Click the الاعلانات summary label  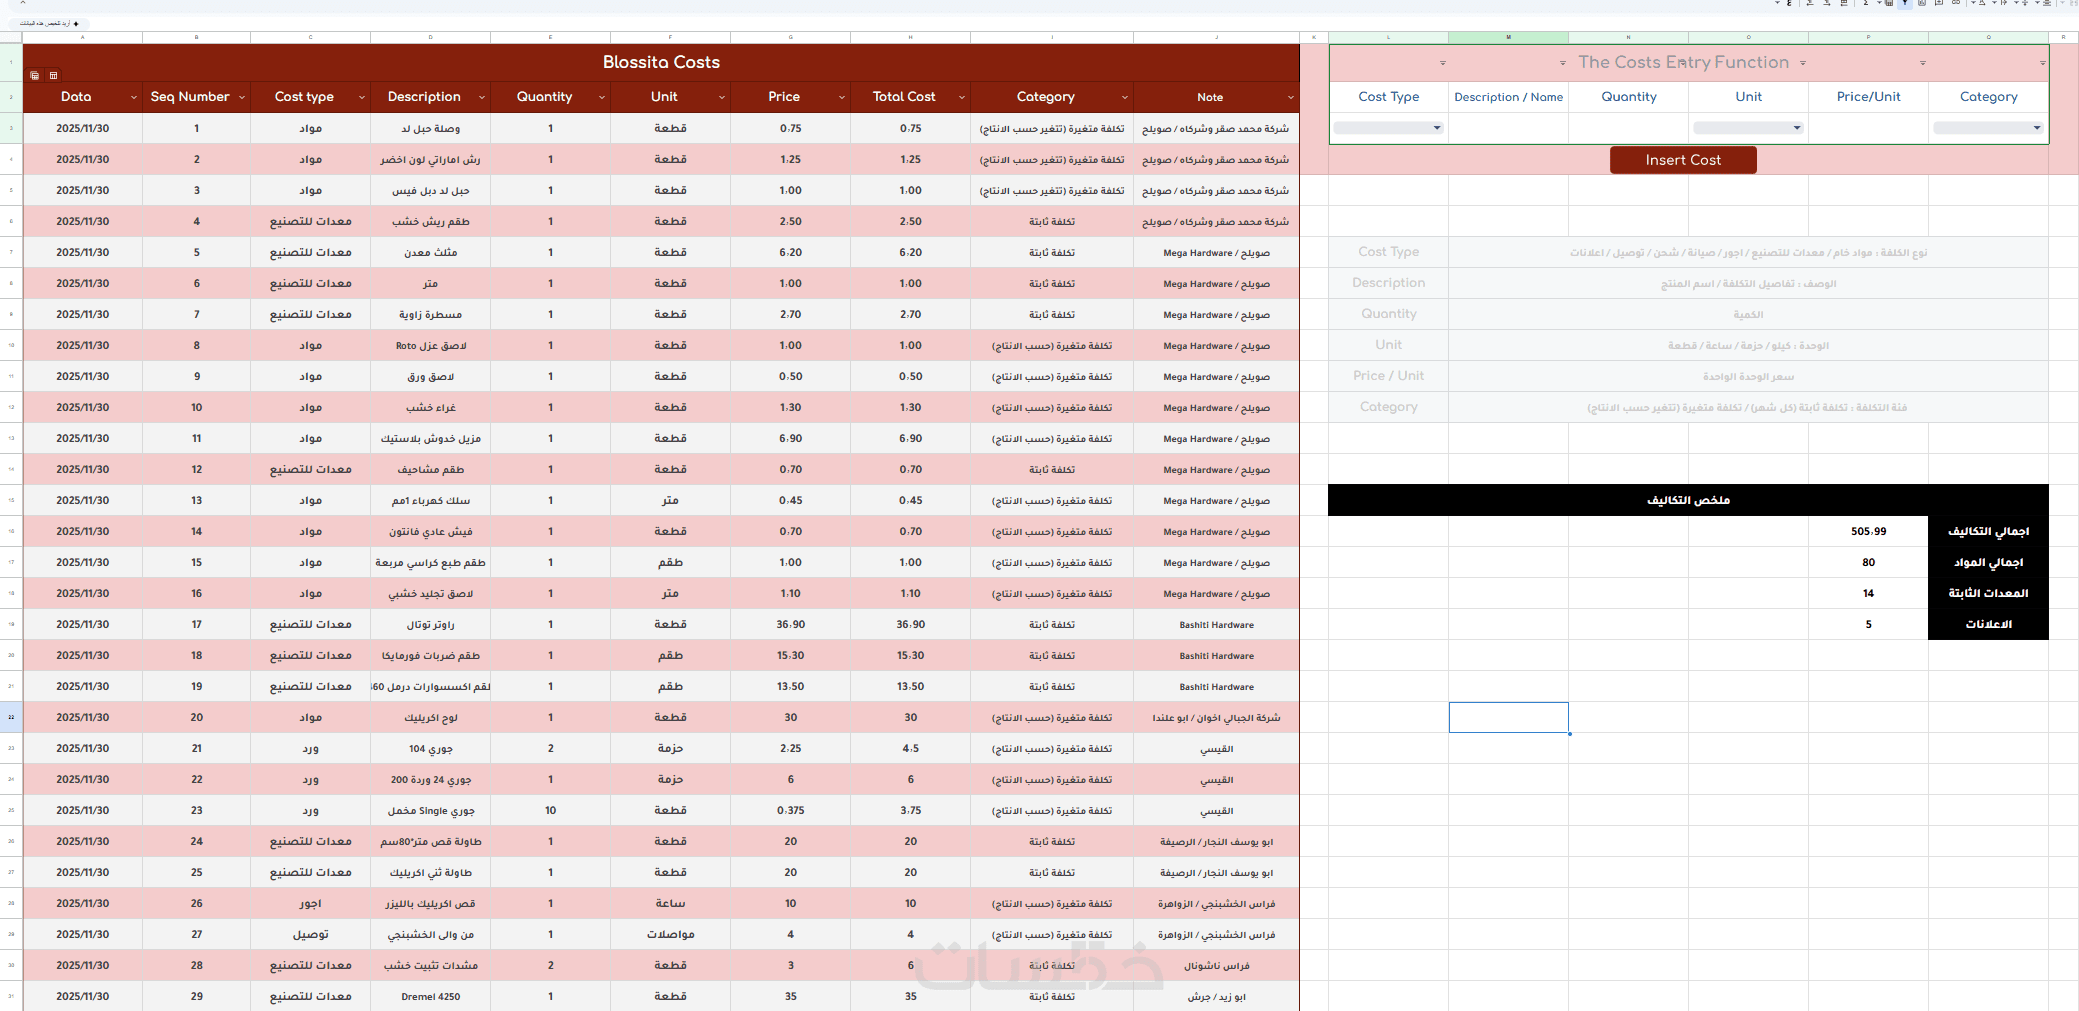(x=1988, y=624)
